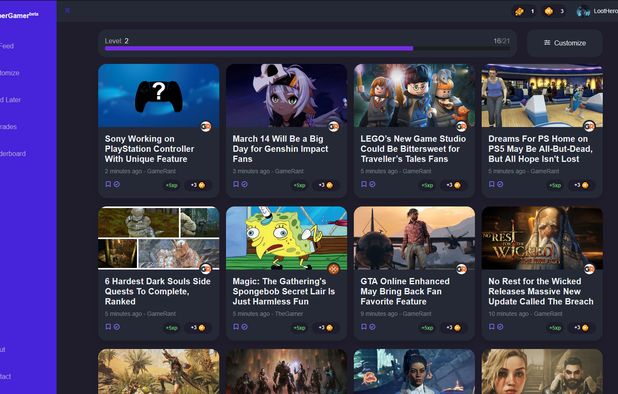Click the LEGO Harry Potter thumbnail
The width and height of the screenshot is (618, 394).
tap(414, 96)
